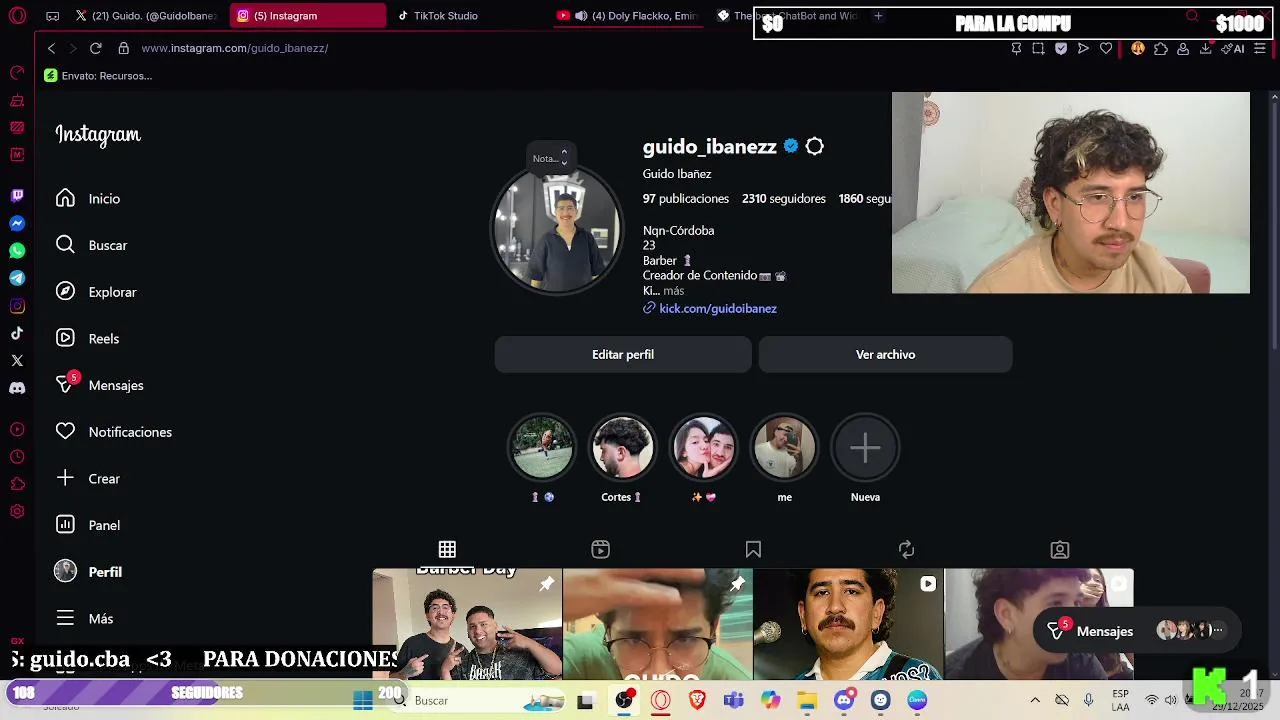This screenshot has width=1280, height=720.
Task: Open the Explorar page
Action: 96,292
